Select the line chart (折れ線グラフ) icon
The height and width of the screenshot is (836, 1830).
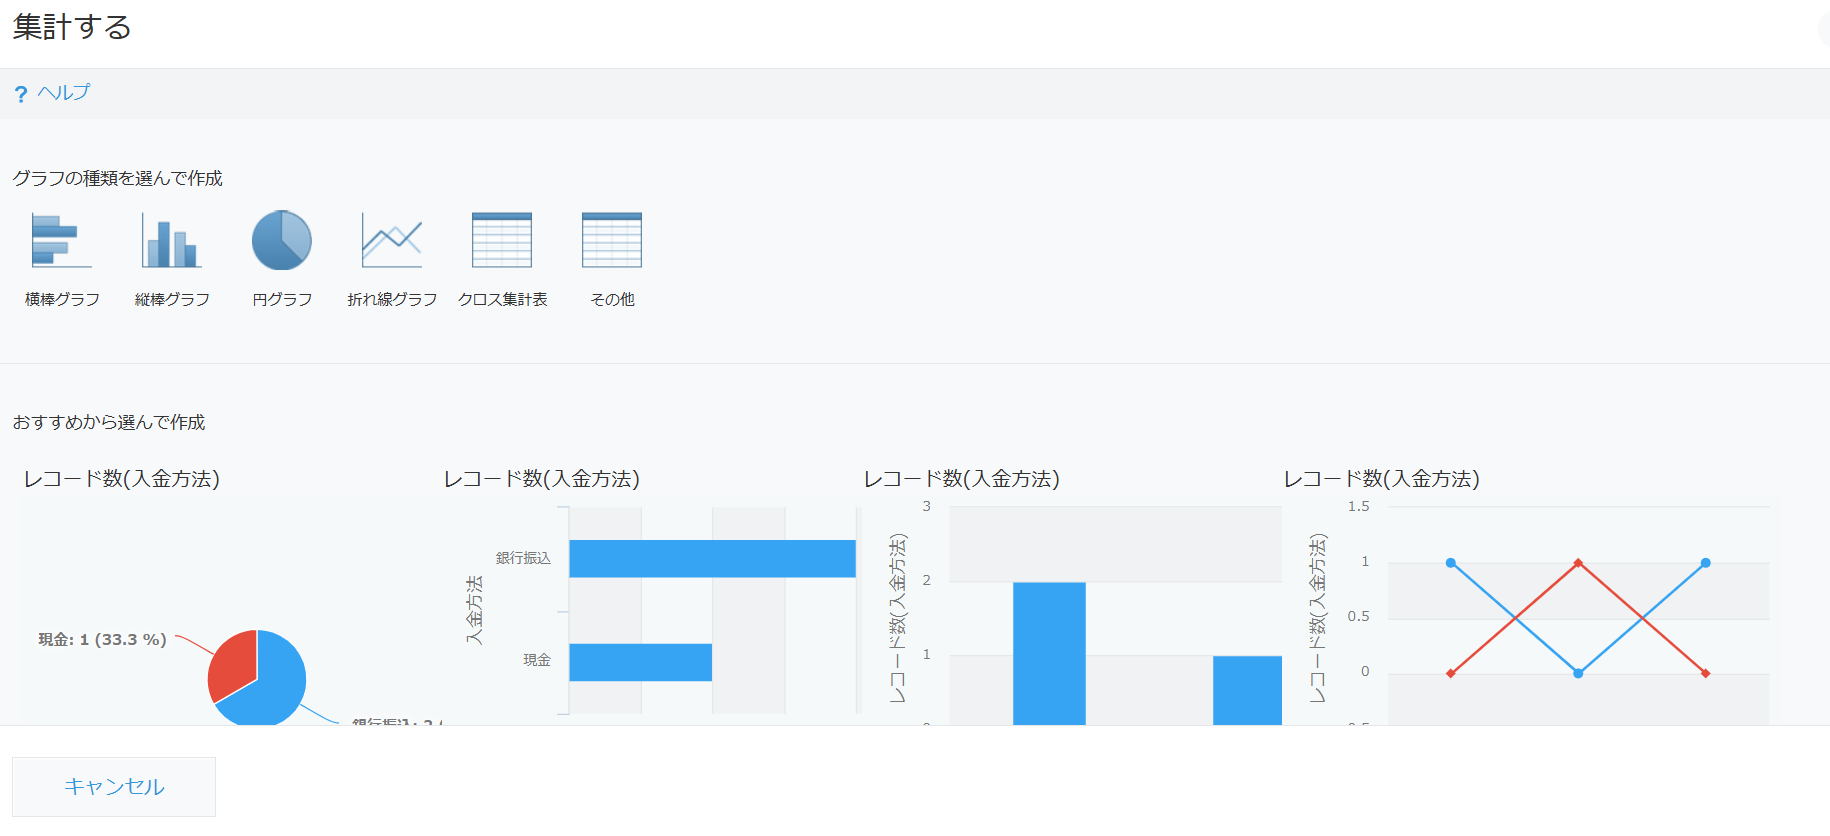pos(392,240)
